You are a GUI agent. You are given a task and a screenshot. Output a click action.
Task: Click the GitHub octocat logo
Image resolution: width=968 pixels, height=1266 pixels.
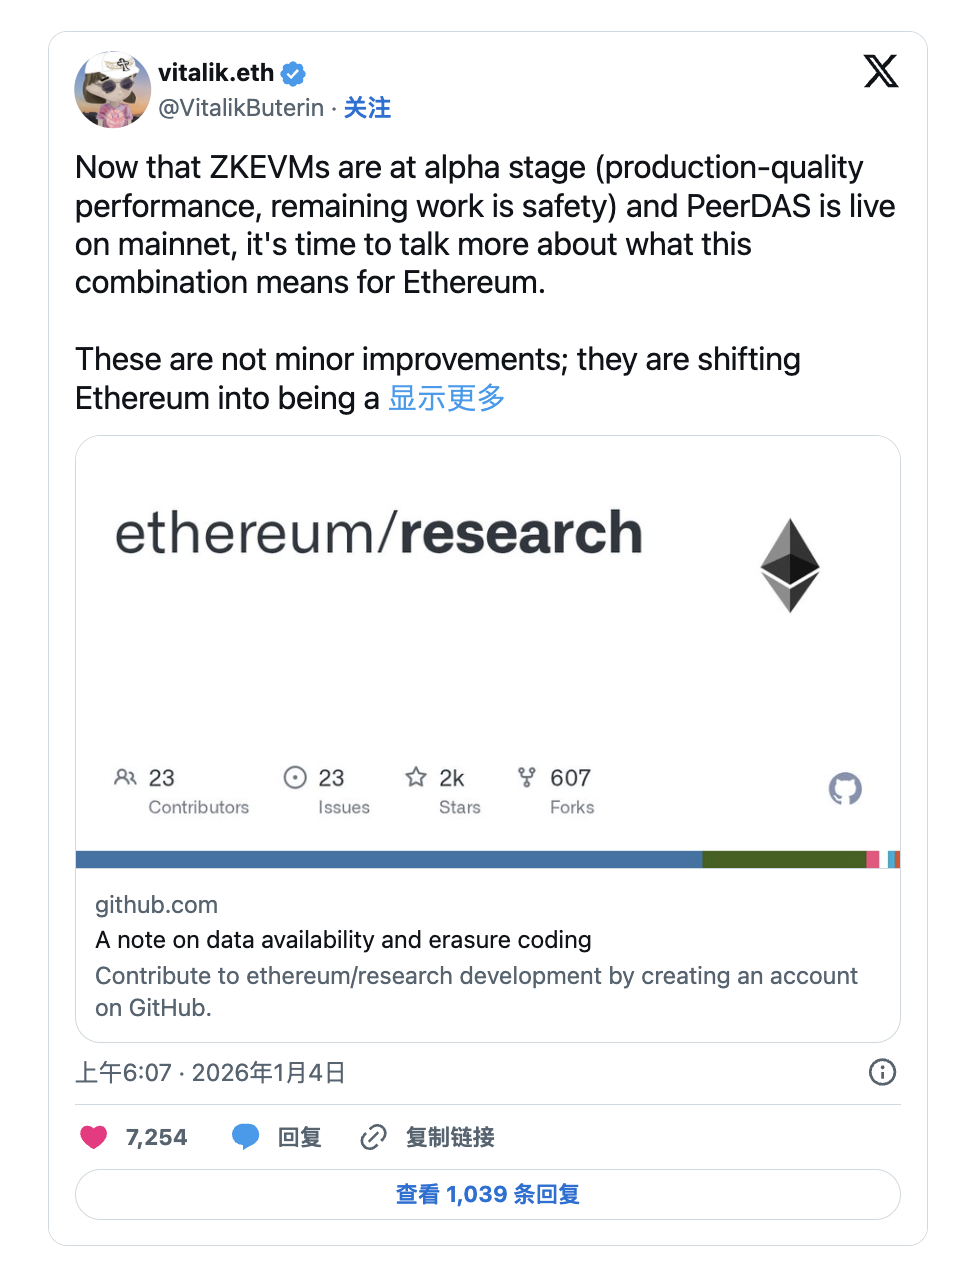(845, 788)
